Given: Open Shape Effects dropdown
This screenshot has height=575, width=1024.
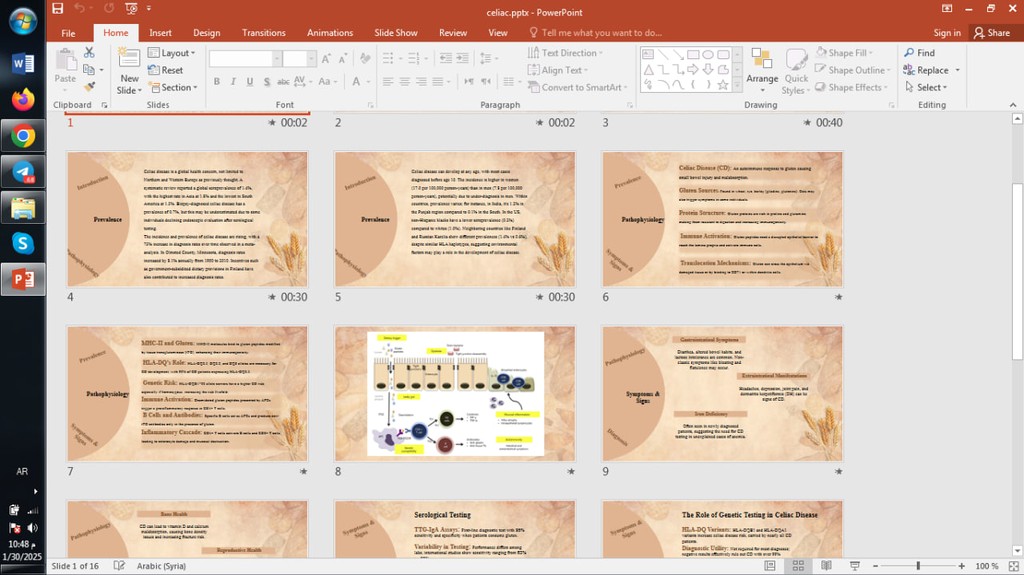Looking at the screenshot, I should pyautogui.click(x=852, y=87).
